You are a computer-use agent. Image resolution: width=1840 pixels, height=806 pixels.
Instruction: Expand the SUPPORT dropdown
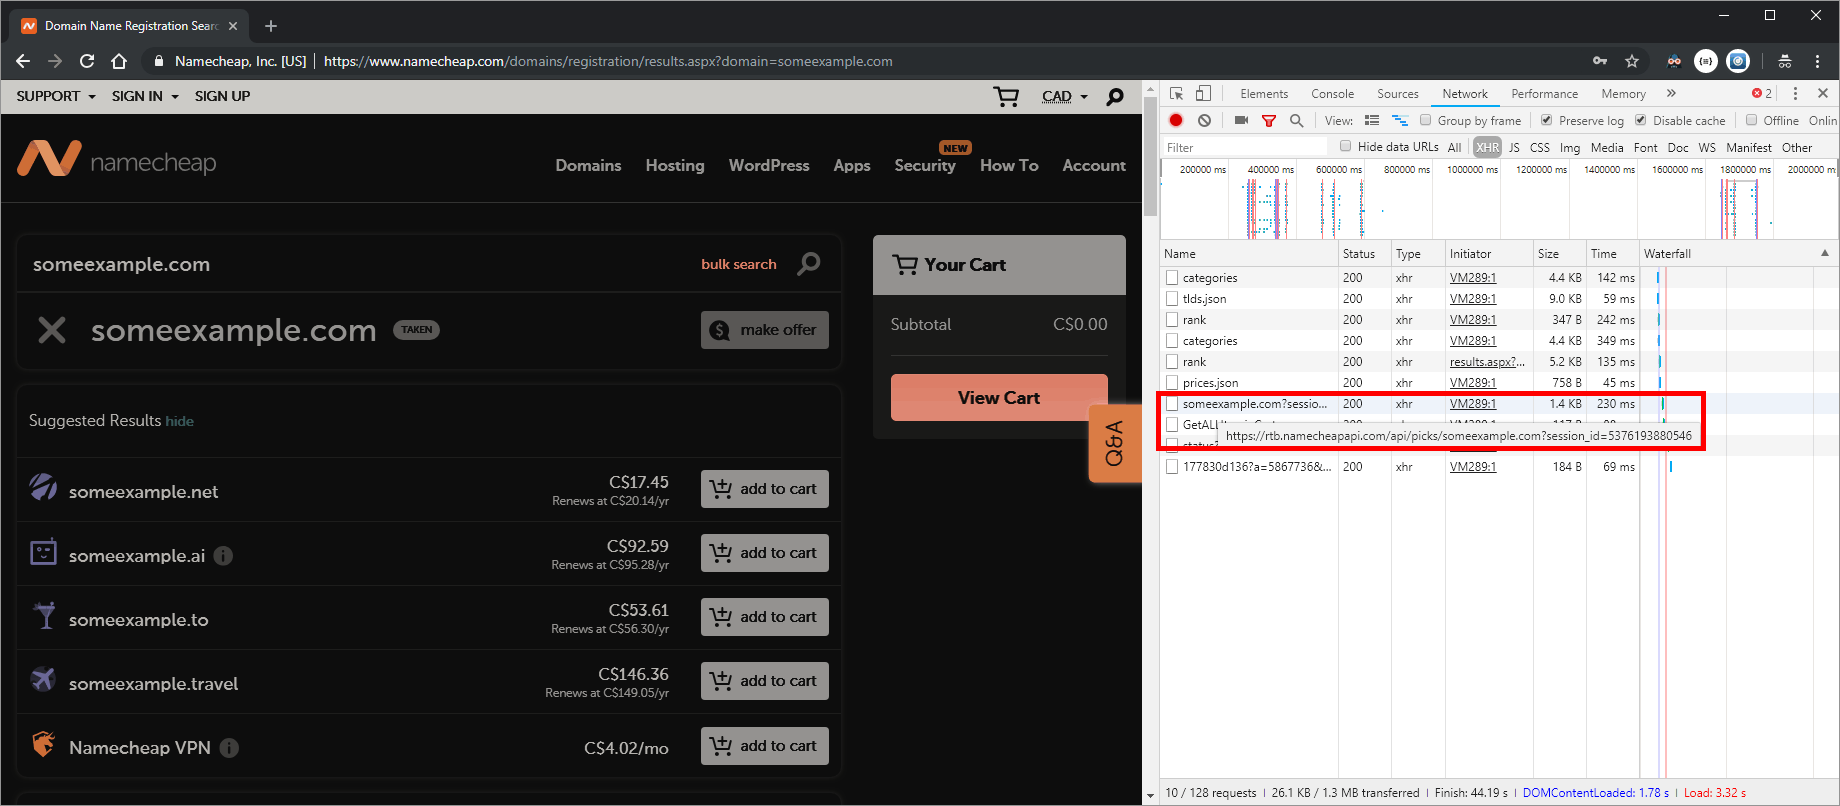coord(56,96)
